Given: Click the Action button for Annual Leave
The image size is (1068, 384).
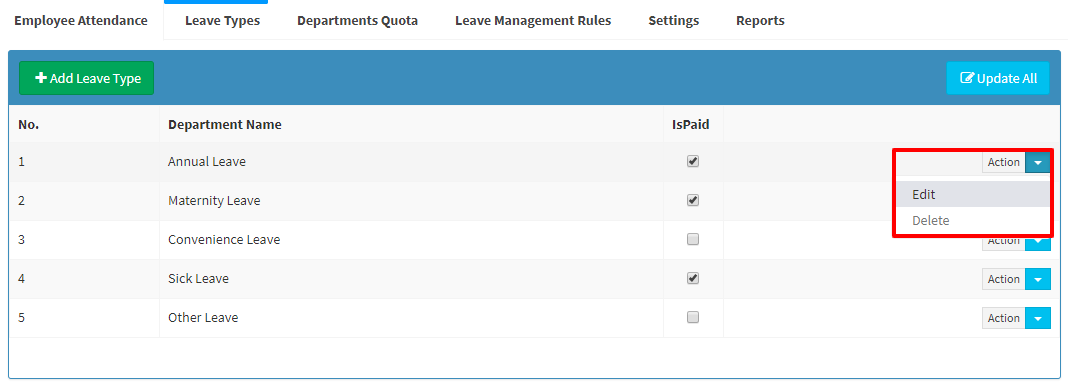Looking at the screenshot, I should pyautogui.click(x=1003, y=162).
